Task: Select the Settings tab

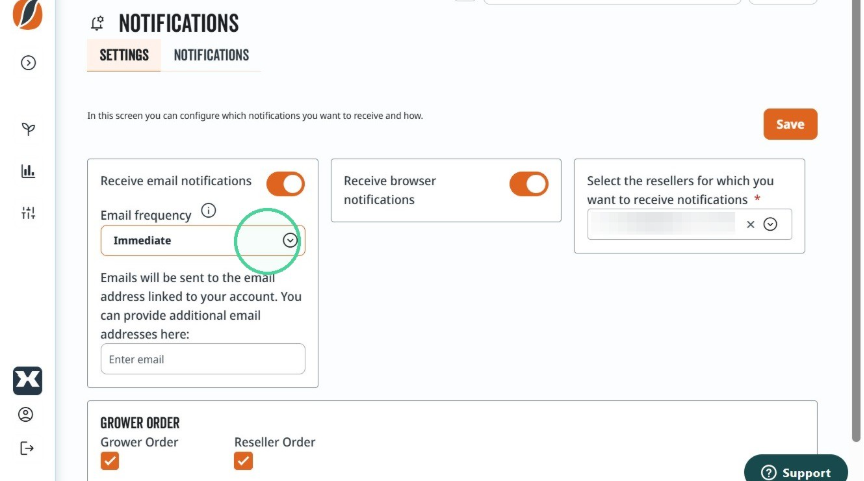Action: (124, 55)
